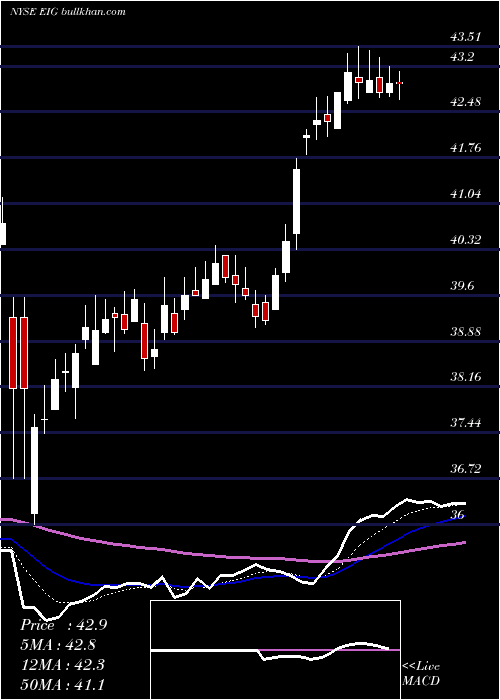Click the 5MA : 42.8 readout
Screen dimensions: 500x700
coord(58,645)
